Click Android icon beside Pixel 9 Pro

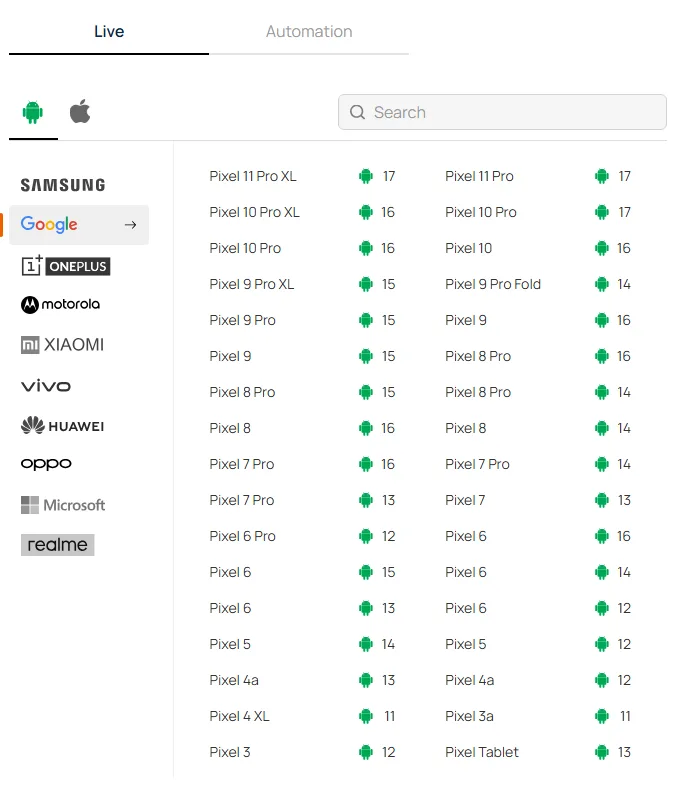(x=366, y=320)
